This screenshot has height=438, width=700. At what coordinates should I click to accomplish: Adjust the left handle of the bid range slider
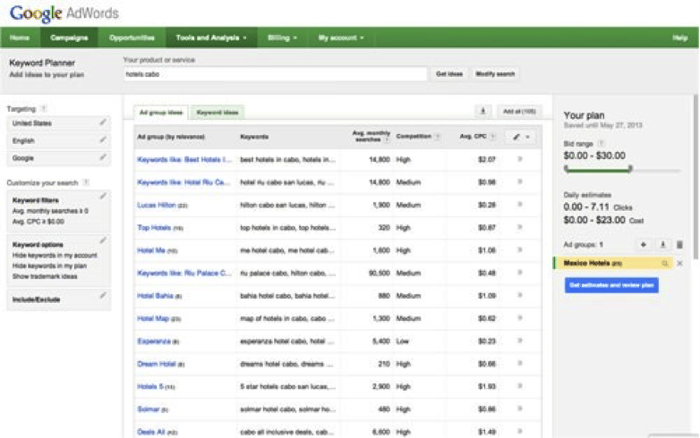[x=566, y=168]
